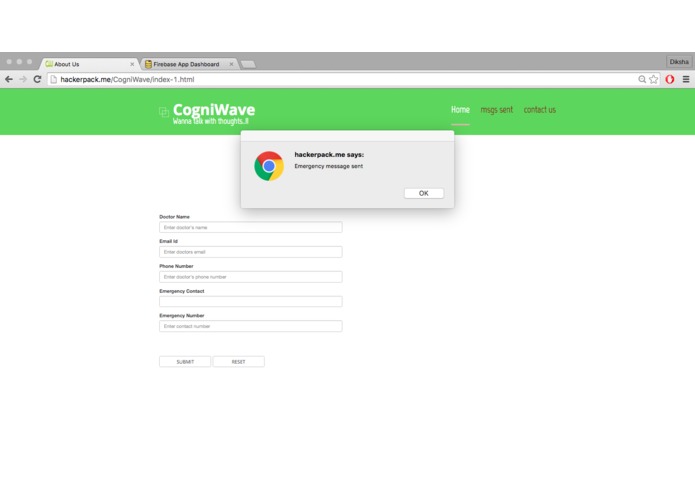This screenshot has width=695, height=494.
Task: Dismiss the alert with OK
Action: [x=424, y=193]
